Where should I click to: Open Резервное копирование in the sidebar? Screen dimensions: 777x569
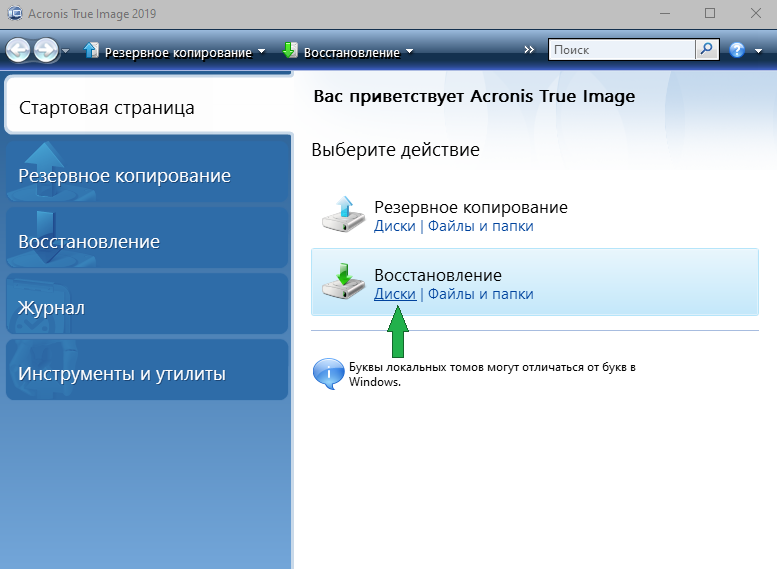tap(147, 176)
